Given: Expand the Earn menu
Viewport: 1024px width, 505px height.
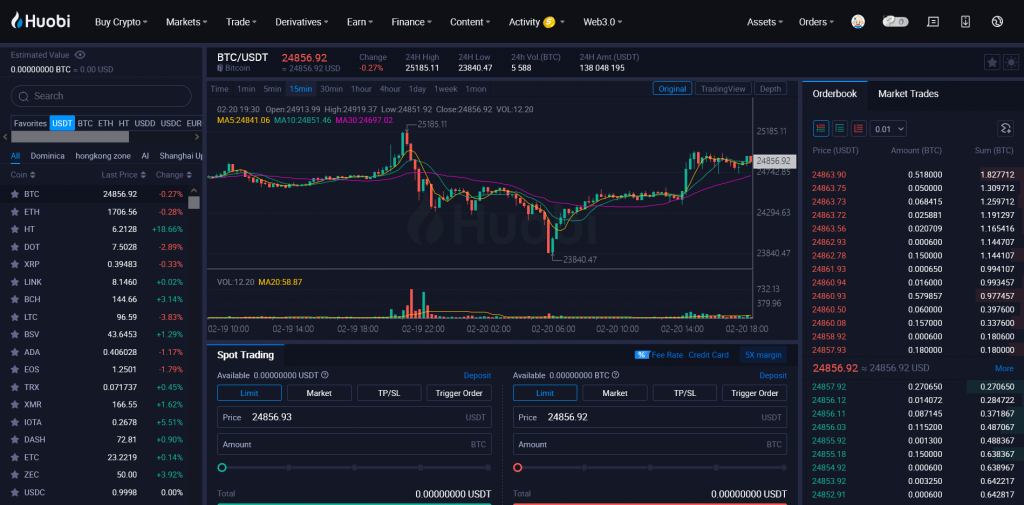Looking at the screenshot, I should point(360,22).
